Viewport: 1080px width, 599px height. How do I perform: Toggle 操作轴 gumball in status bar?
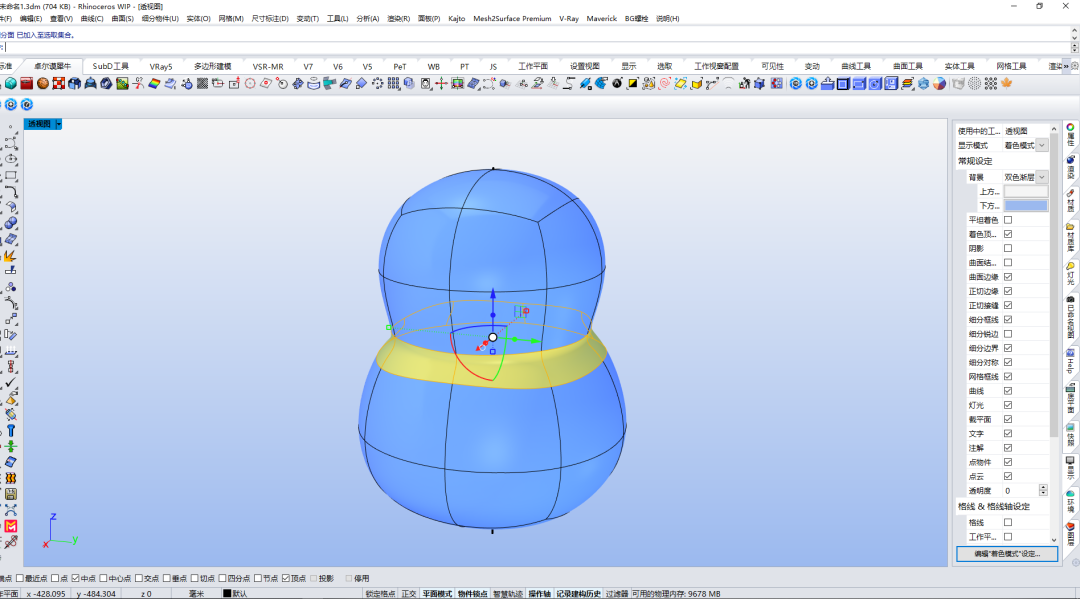(x=539, y=593)
